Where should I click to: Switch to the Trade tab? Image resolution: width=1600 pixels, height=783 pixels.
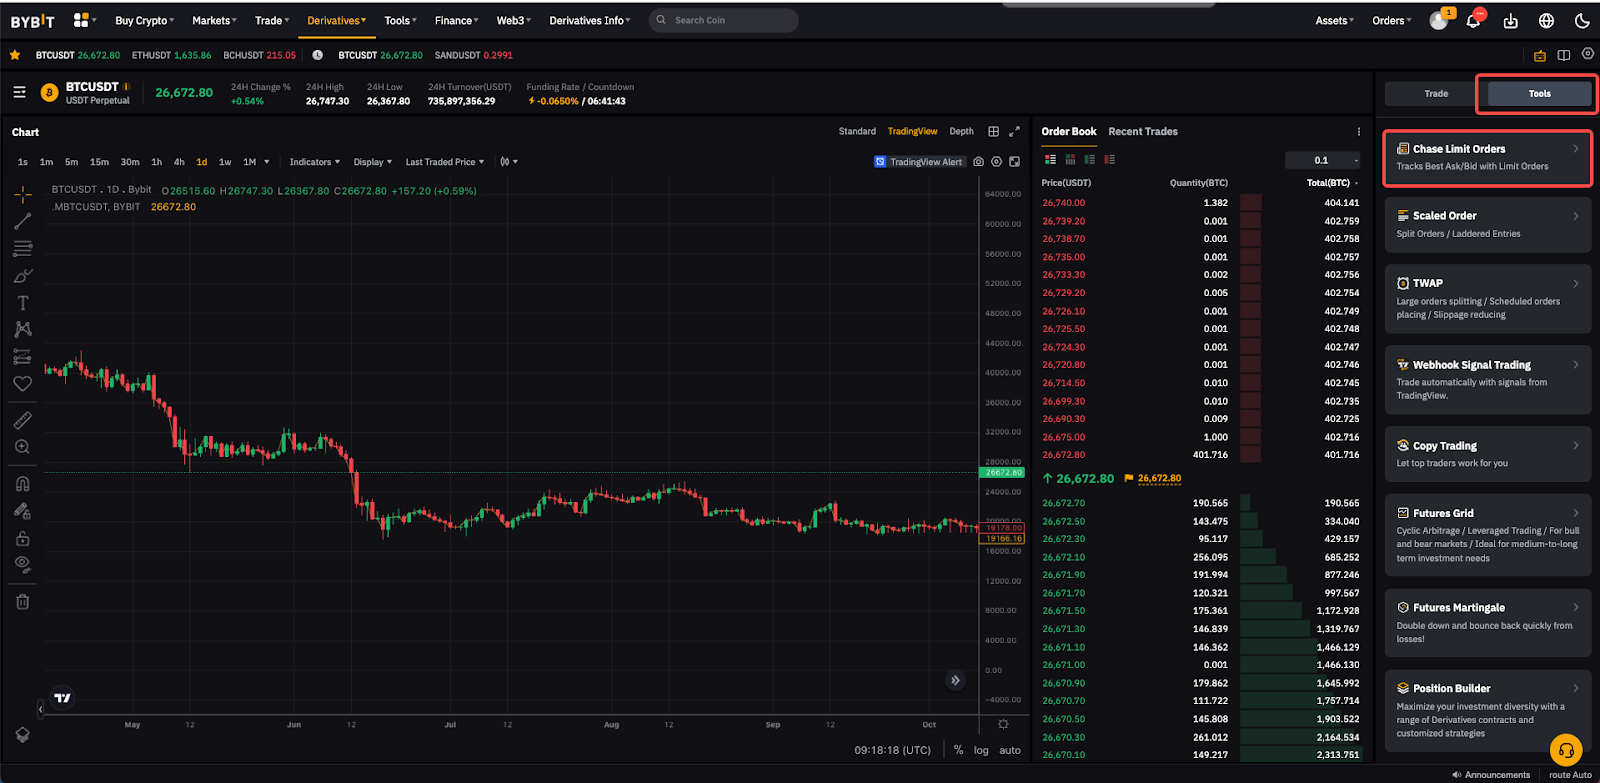coord(1435,94)
